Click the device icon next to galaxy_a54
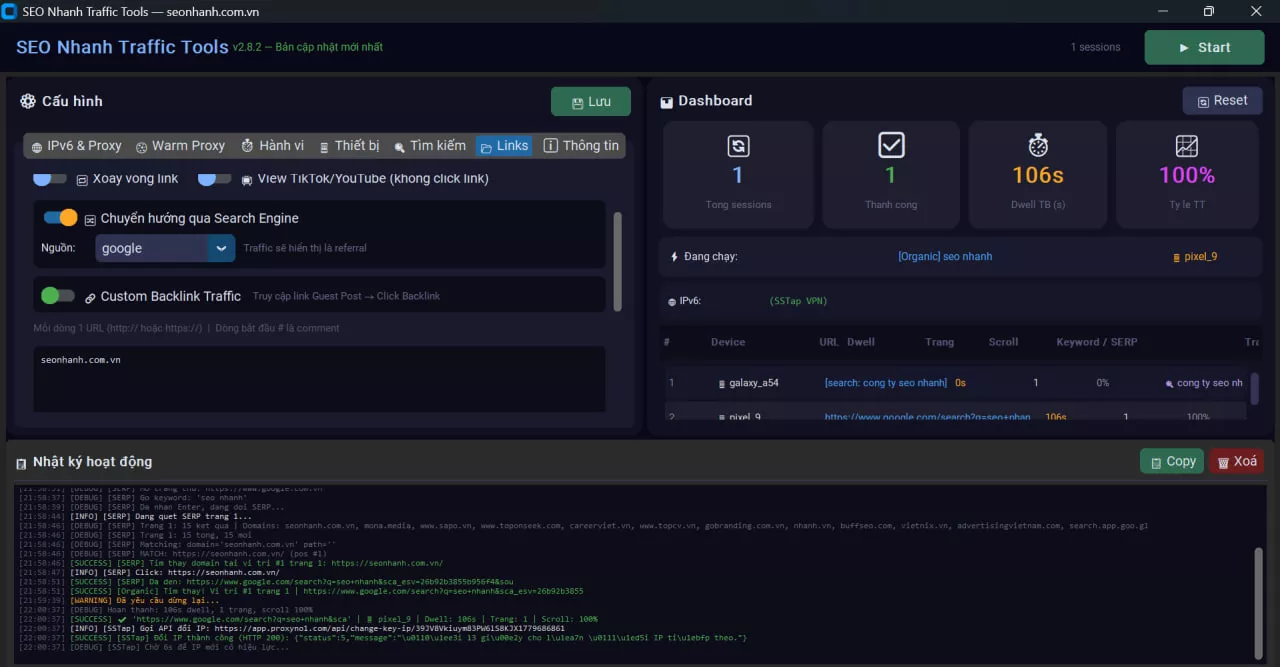This screenshot has height=667, width=1280. pyautogui.click(x=721, y=383)
